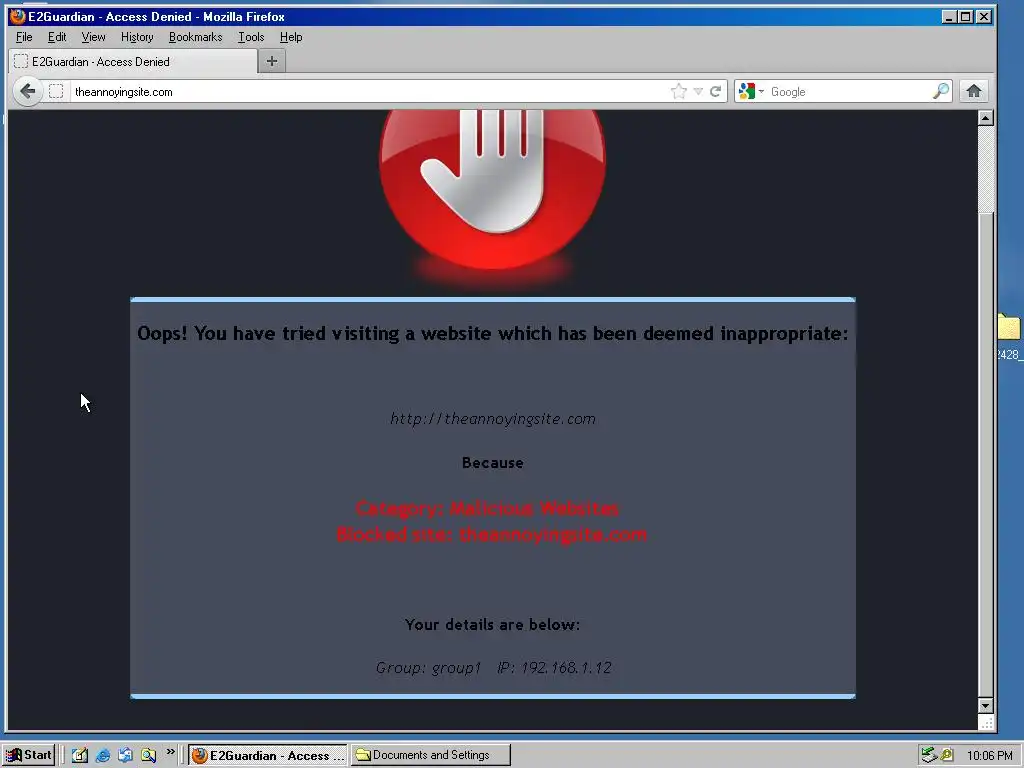Close the Firefox window

click(984, 16)
